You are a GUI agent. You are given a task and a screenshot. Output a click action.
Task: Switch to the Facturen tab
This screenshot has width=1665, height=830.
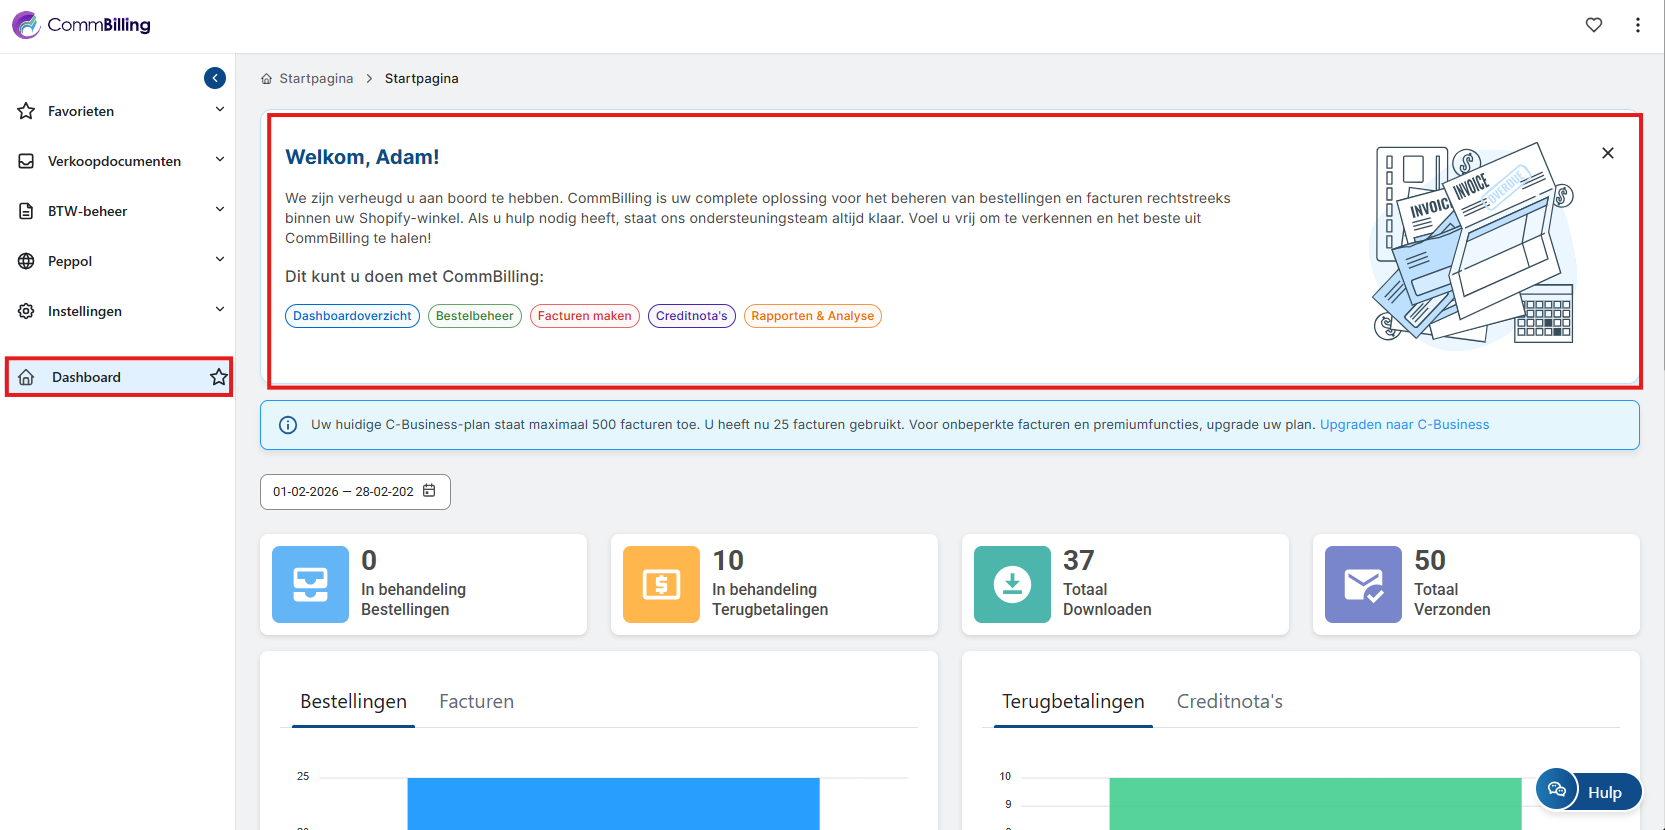click(x=476, y=702)
